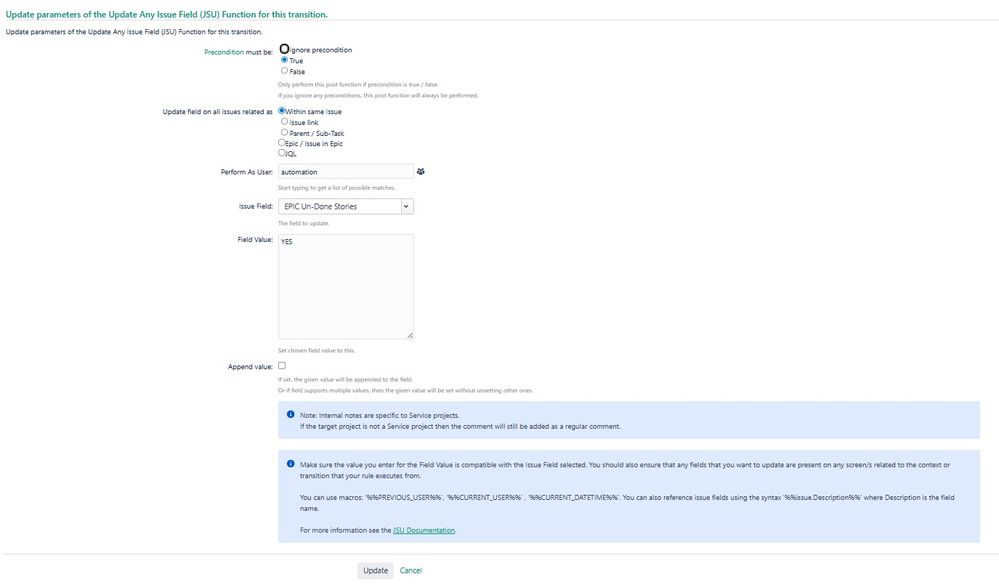
Task: Open the JSU Documentation link
Action: coord(424,529)
